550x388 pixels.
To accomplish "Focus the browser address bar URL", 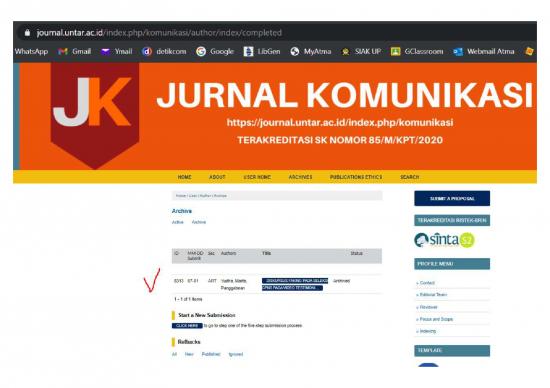I will click(x=159, y=33).
